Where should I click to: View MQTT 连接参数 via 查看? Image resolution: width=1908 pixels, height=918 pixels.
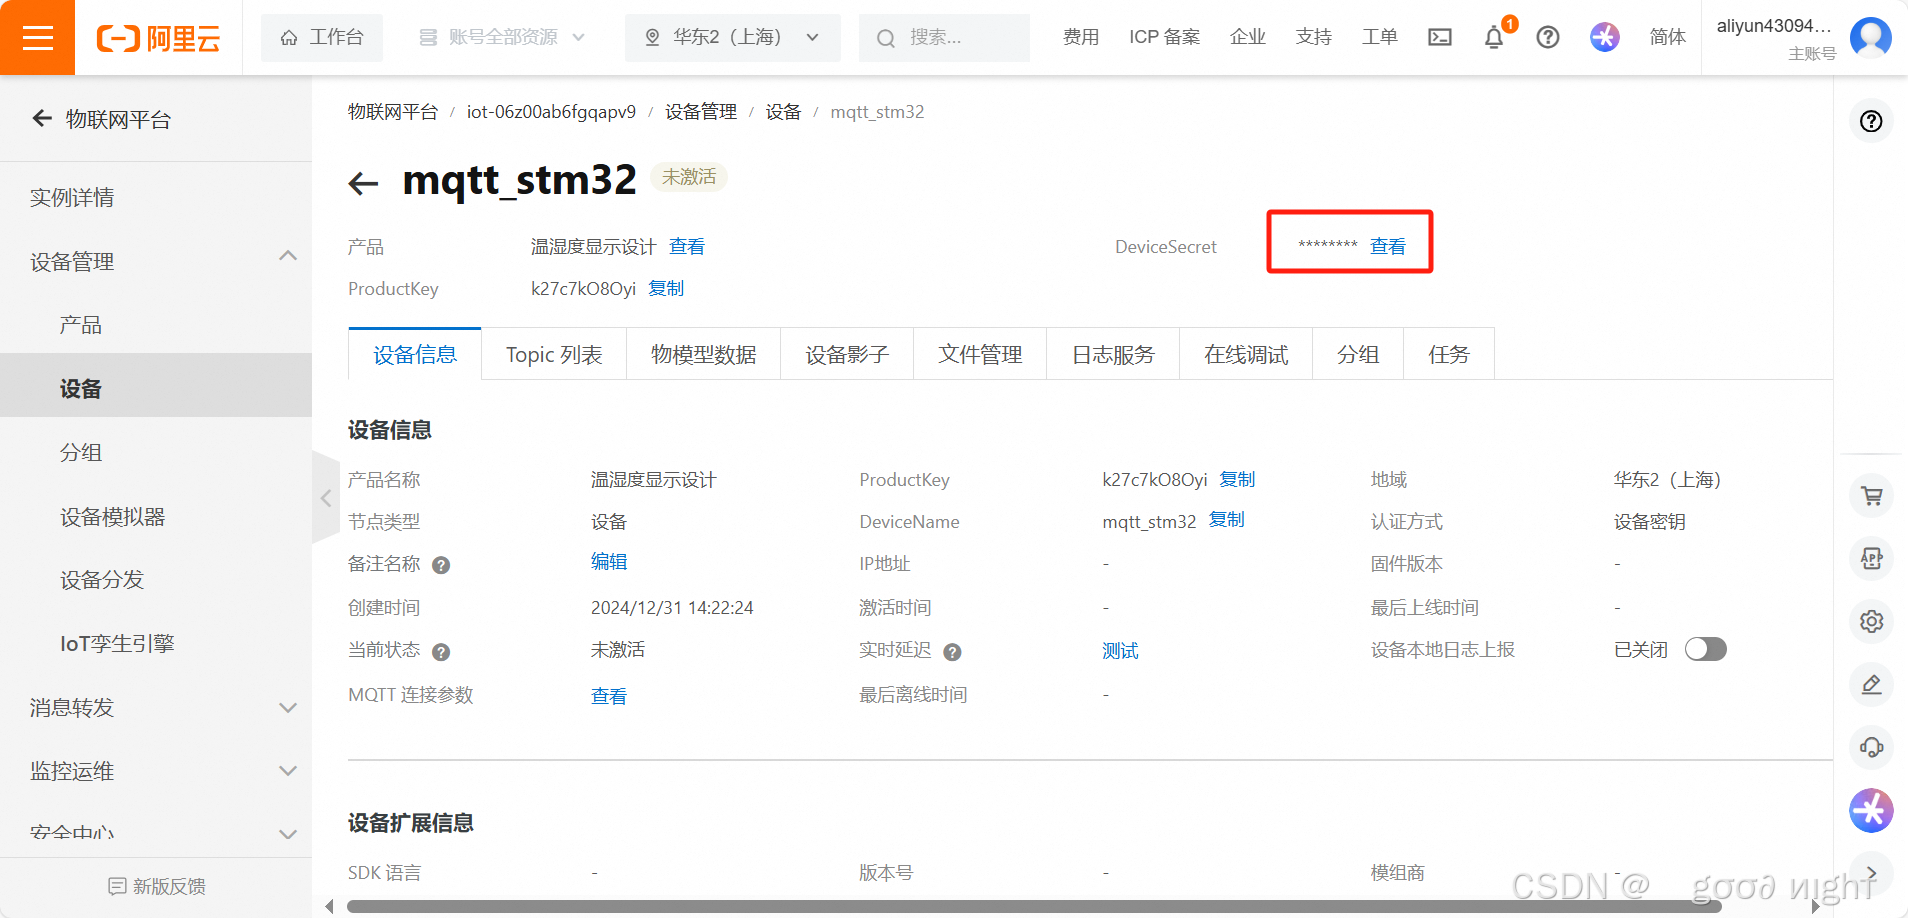pyautogui.click(x=609, y=696)
